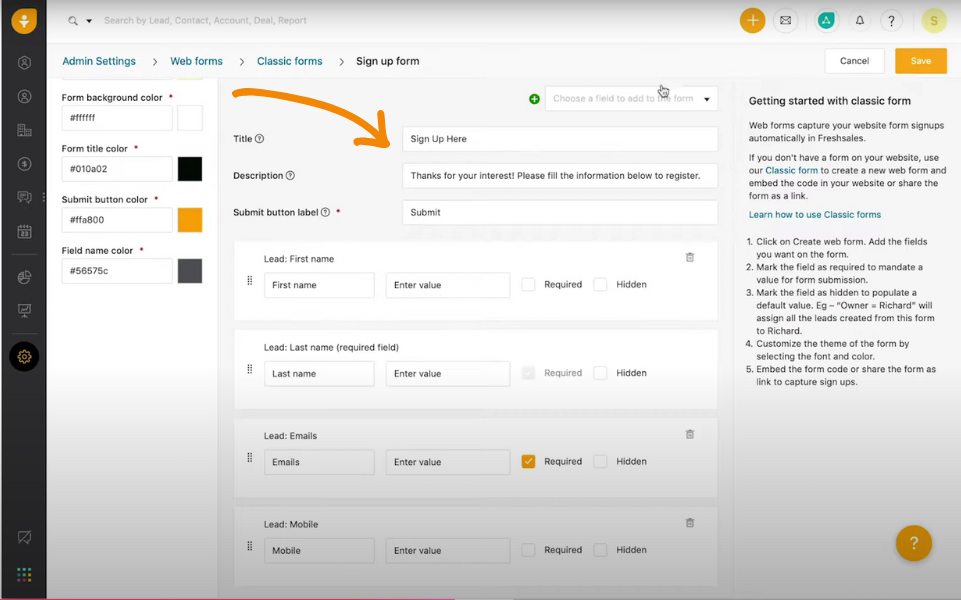Open Calendar icon in sidebar
The image size is (961, 600).
tap(25, 232)
